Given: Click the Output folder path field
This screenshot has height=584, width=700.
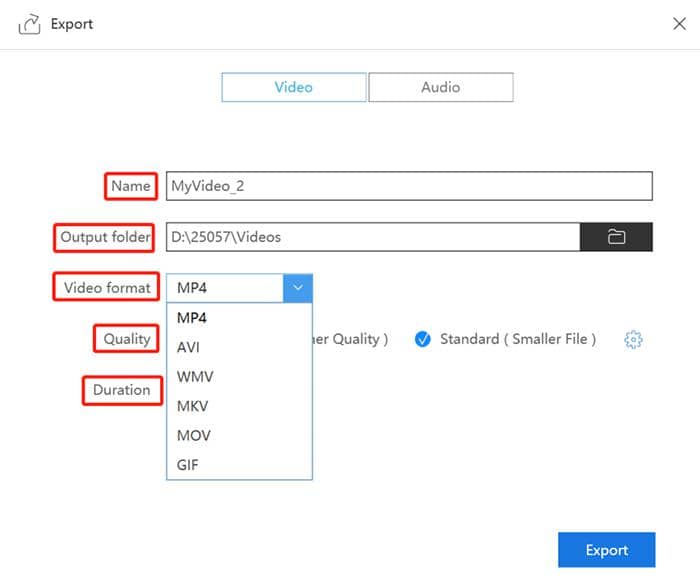Looking at the screenshot, I should [372, 237].
